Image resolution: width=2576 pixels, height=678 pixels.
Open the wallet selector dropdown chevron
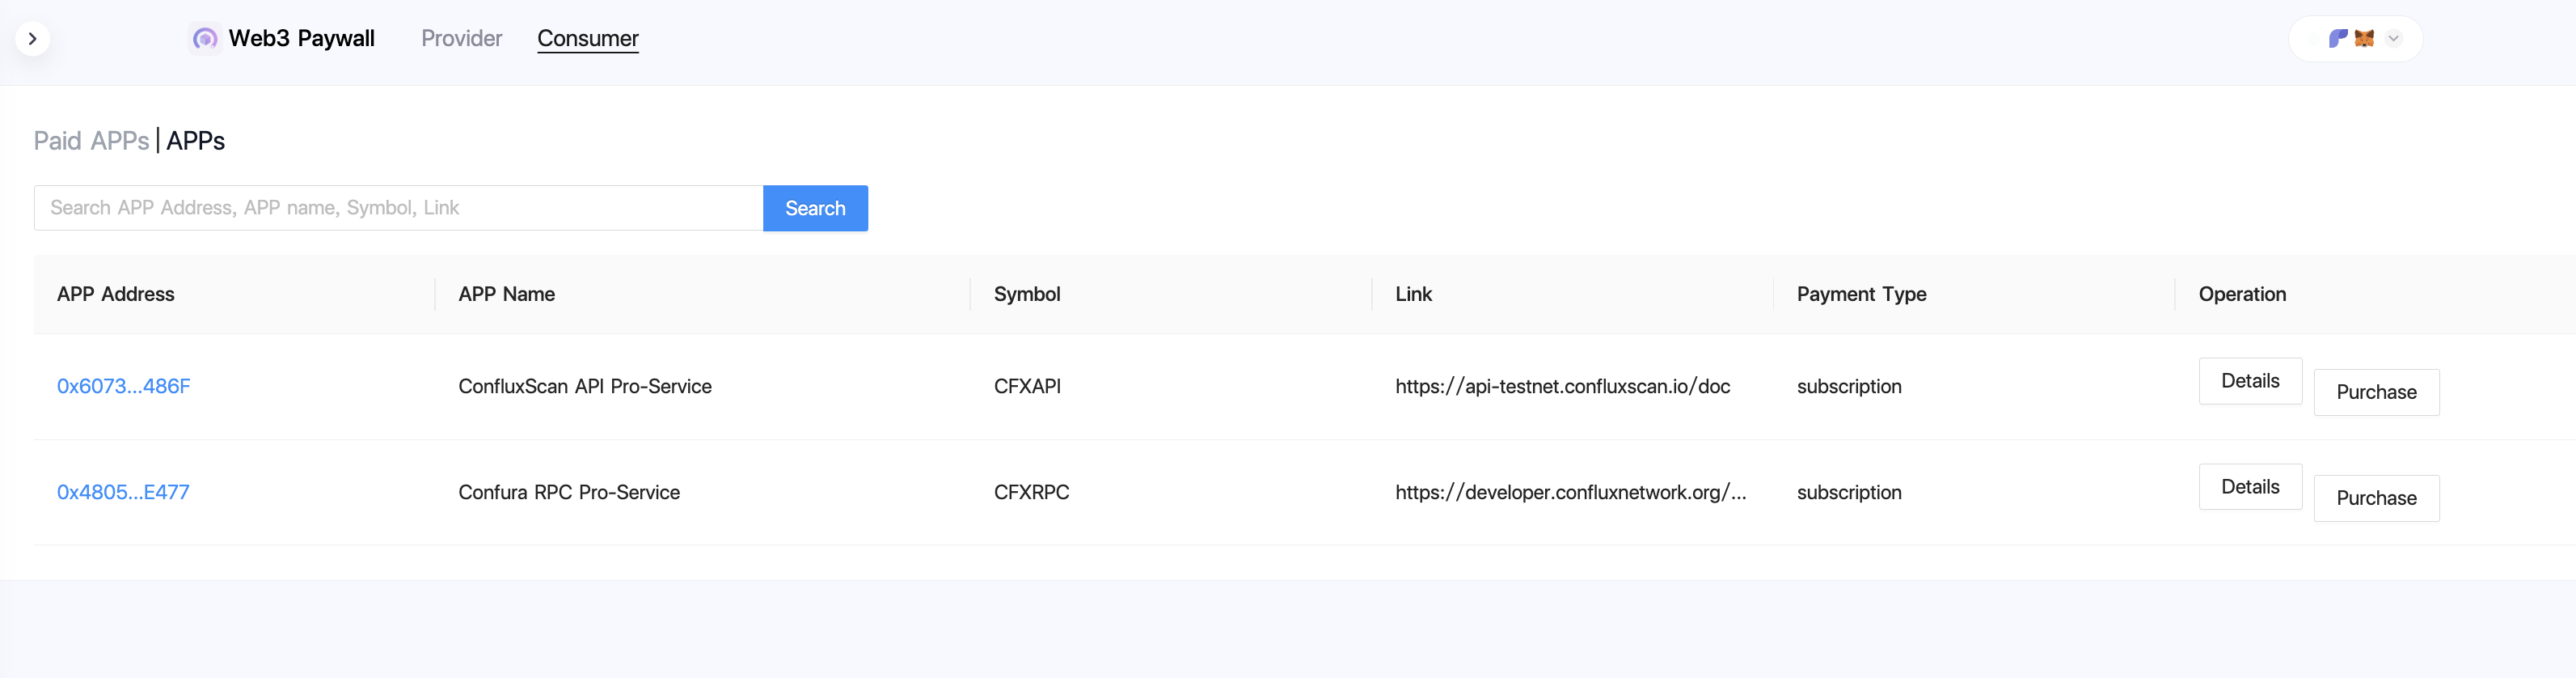tap(2393, 39)
